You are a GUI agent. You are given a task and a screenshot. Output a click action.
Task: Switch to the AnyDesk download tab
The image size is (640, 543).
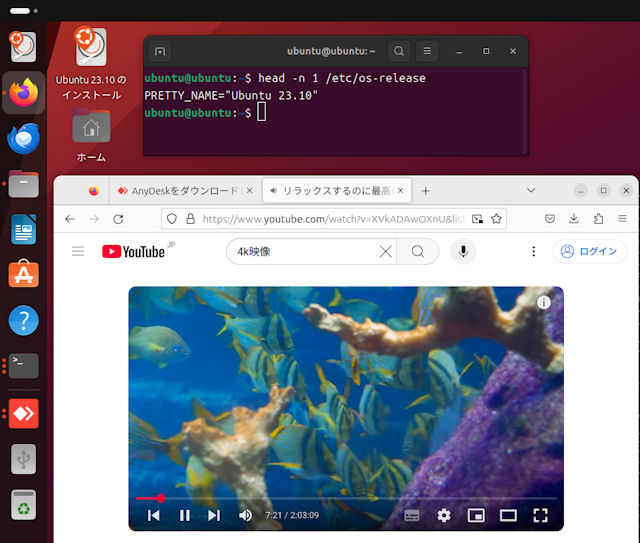(x=184, y=191)
